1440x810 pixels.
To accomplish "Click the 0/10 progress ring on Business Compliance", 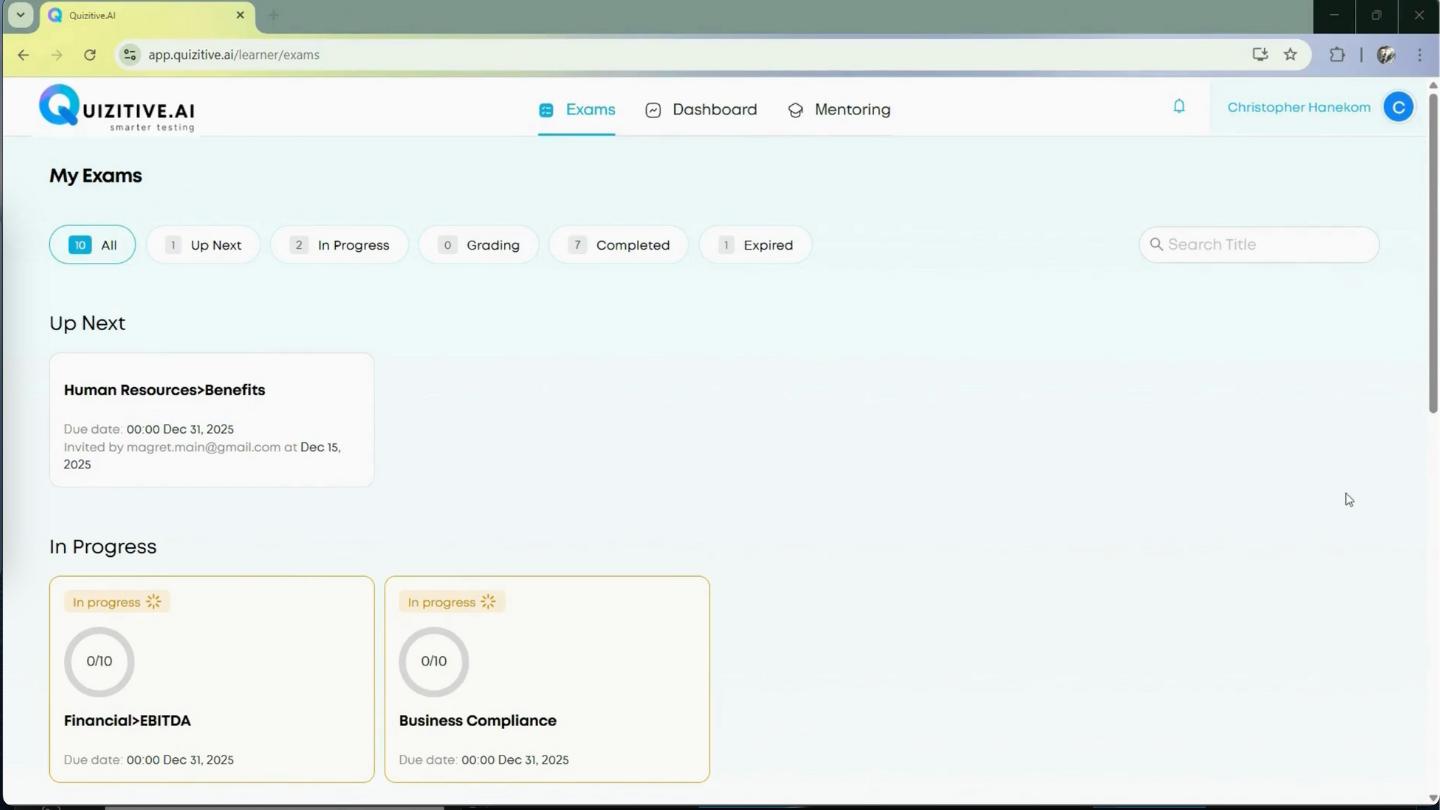I will pos(433,660).
